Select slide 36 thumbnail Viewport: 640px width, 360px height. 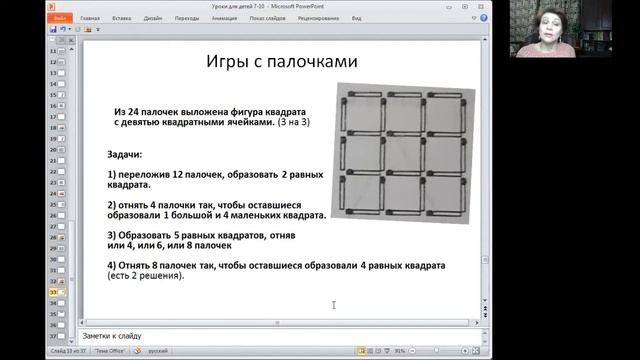(61, 325)
